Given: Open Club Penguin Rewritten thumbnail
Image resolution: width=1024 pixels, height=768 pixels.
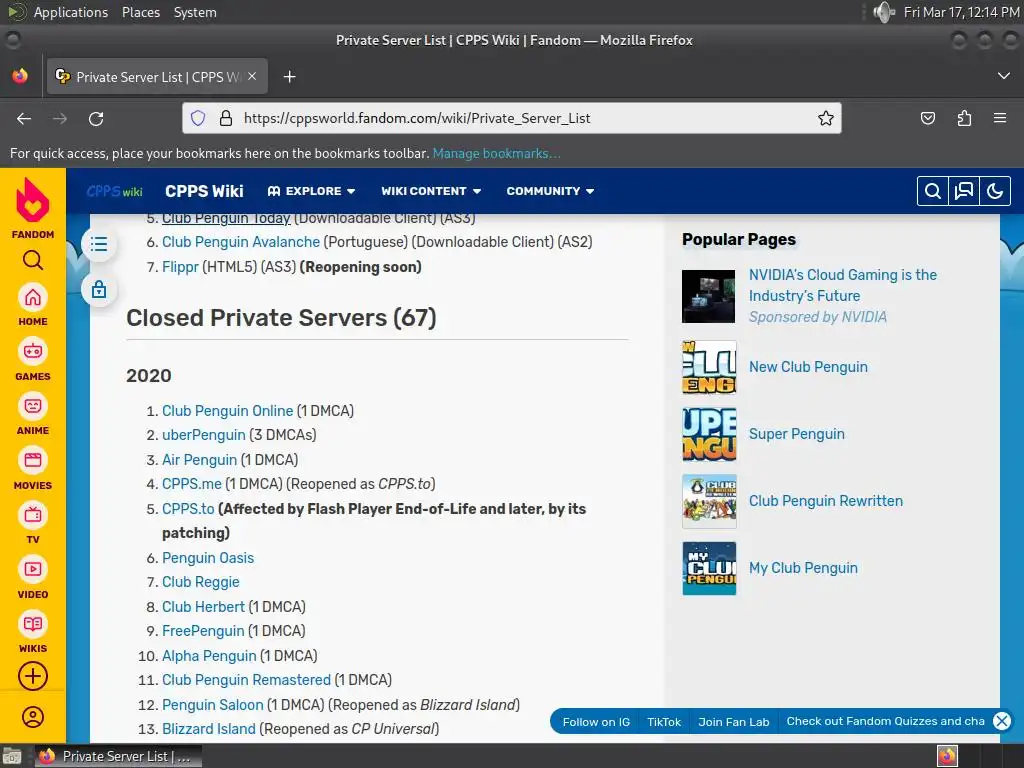Looking at the screenshot, I should click(709, 502).
